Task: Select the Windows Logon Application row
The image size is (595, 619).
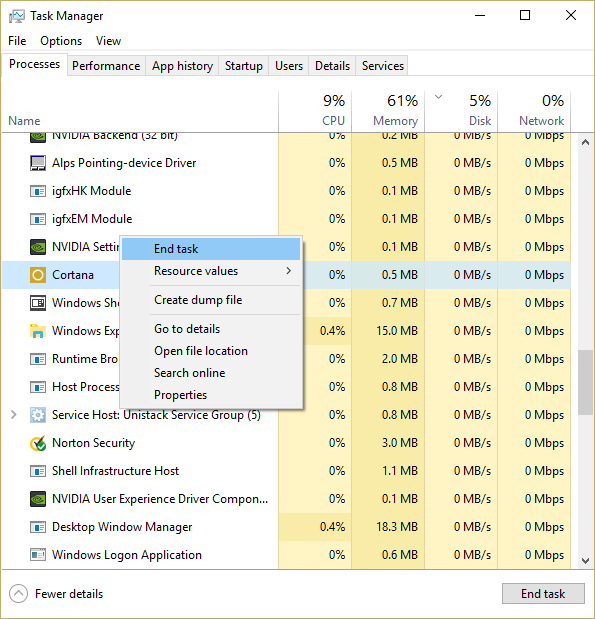Action: pyautogui.click(x=286, y=555)
